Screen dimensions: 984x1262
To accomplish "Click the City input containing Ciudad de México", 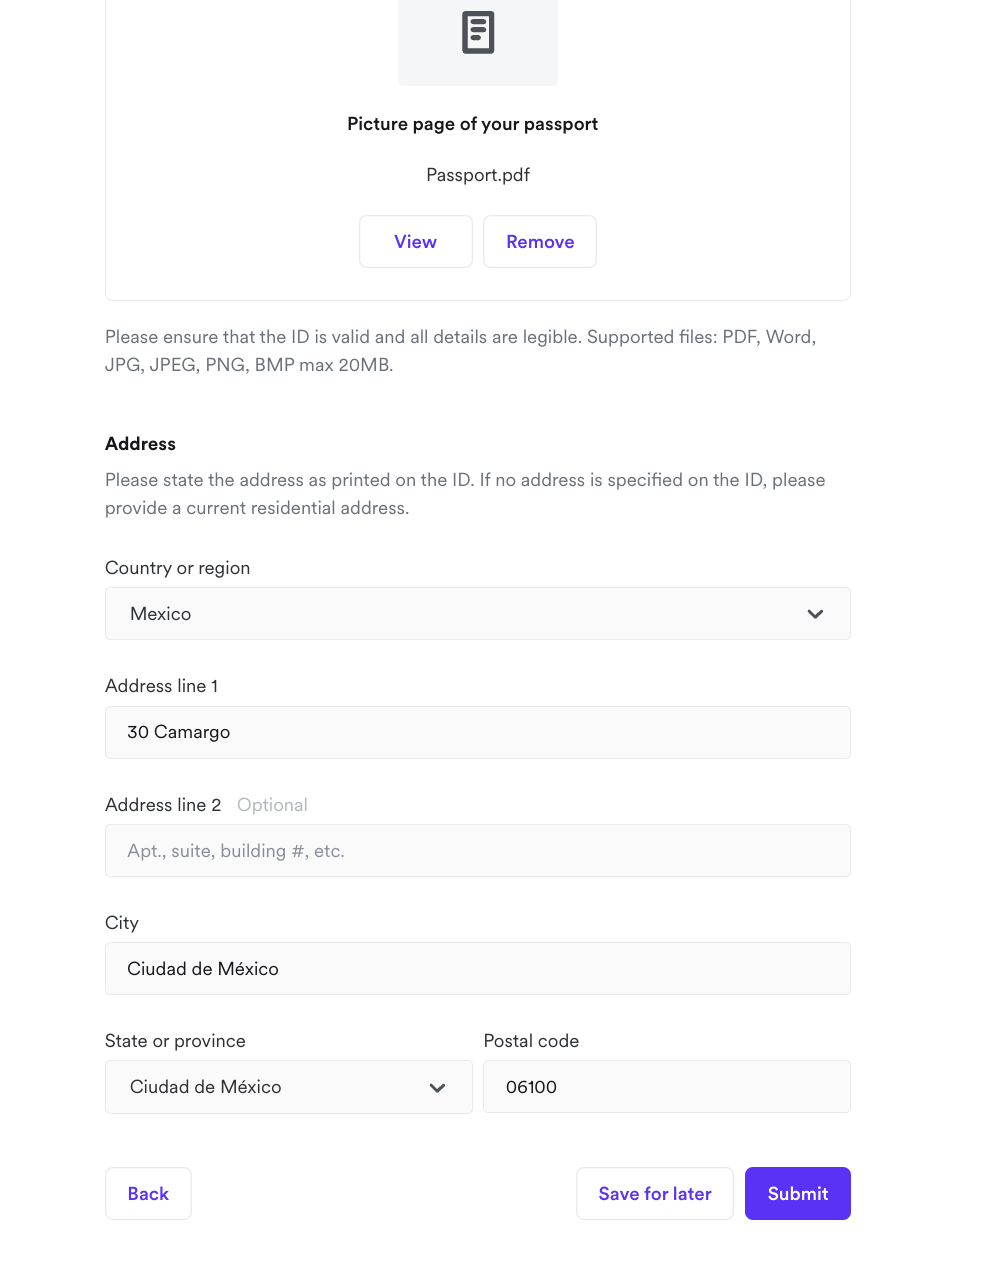I will click(478, 969).
